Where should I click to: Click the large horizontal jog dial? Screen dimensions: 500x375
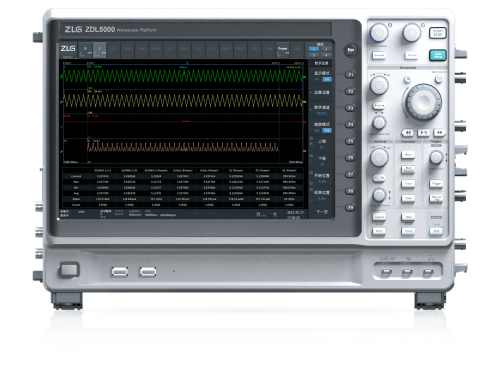coord(423,102)
